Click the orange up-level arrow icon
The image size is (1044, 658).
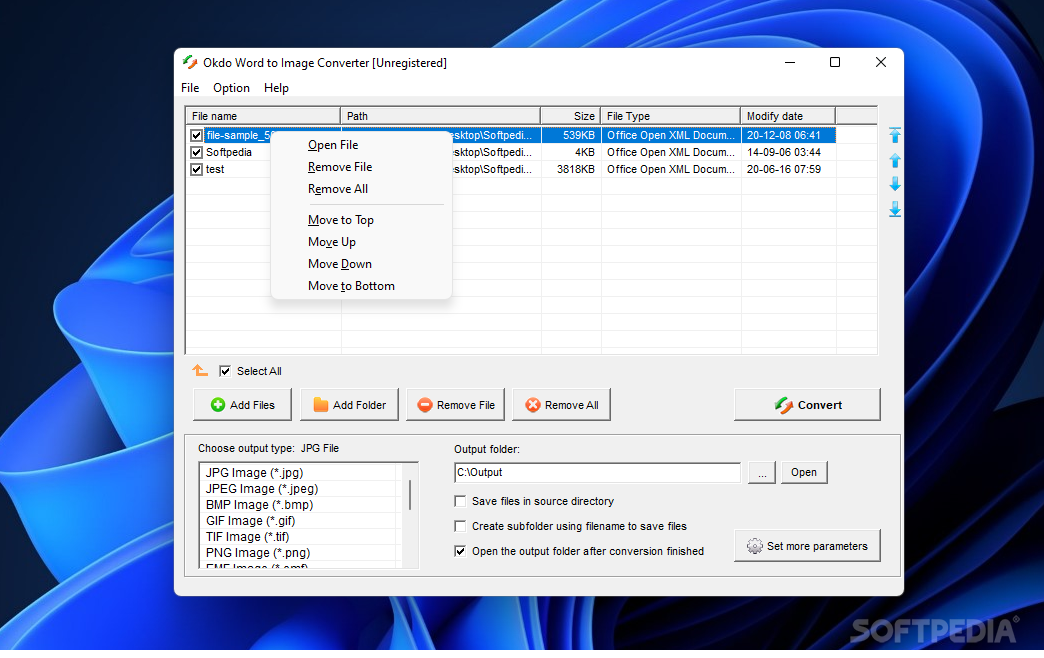200,370
